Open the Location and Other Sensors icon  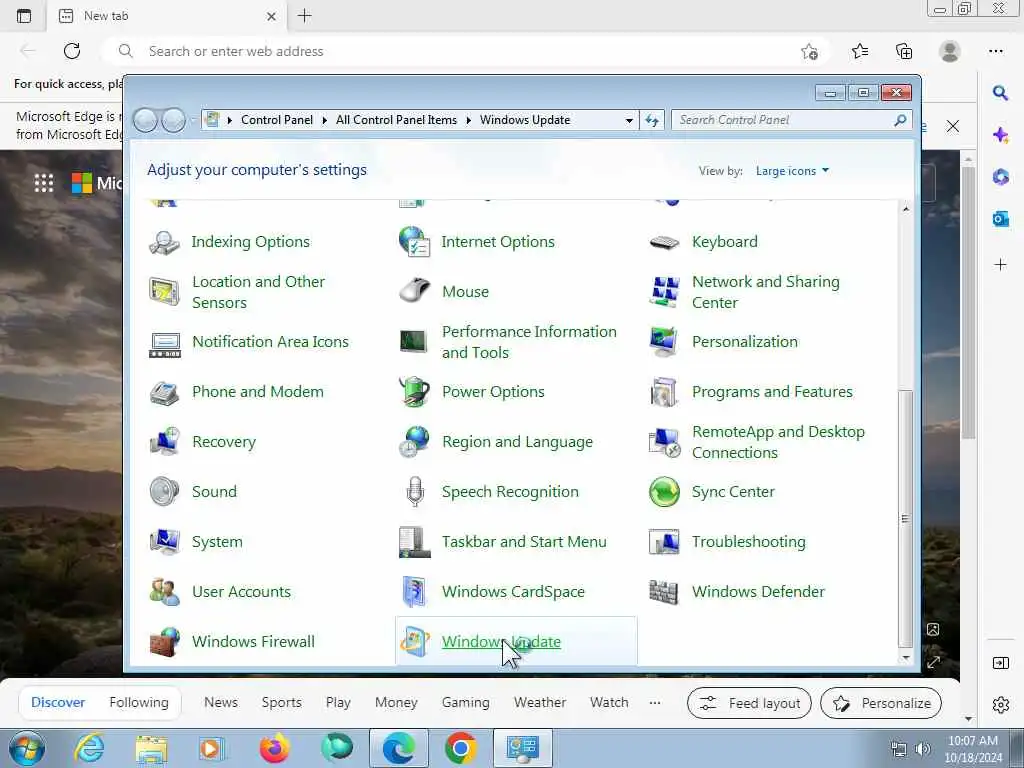tap(164, 292)
